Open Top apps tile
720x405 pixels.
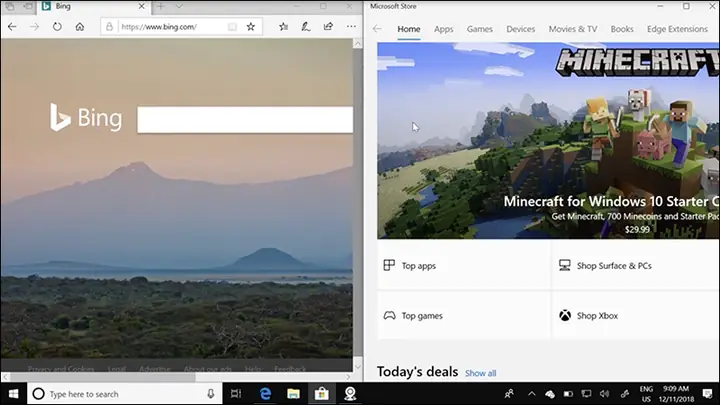[x=463, y=265]
